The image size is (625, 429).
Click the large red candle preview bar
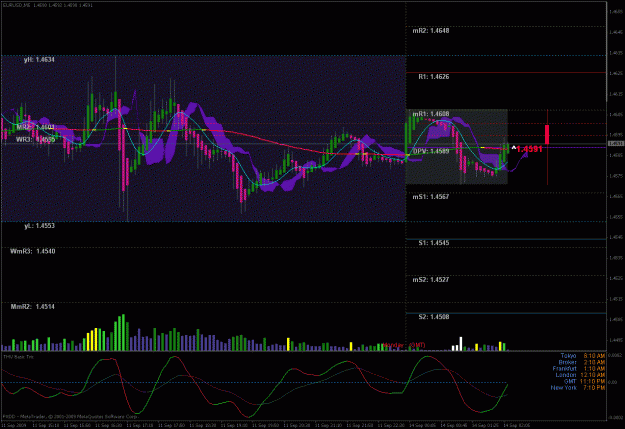(547, 134)
